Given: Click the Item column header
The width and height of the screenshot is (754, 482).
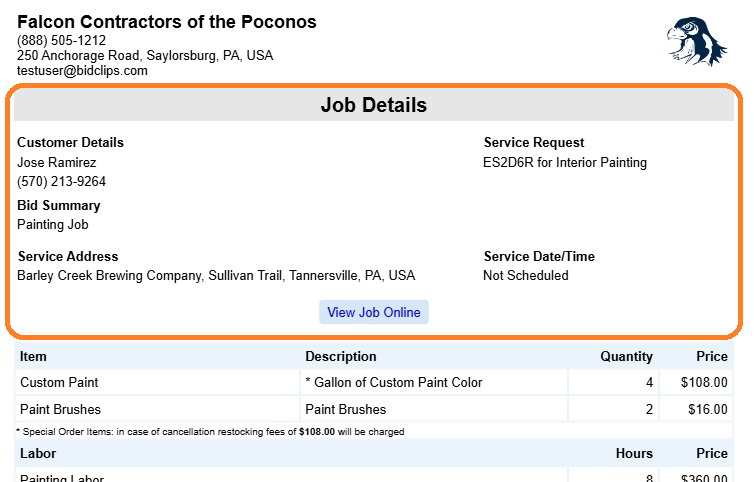Looking at the screenshot, I should [33, 356].
